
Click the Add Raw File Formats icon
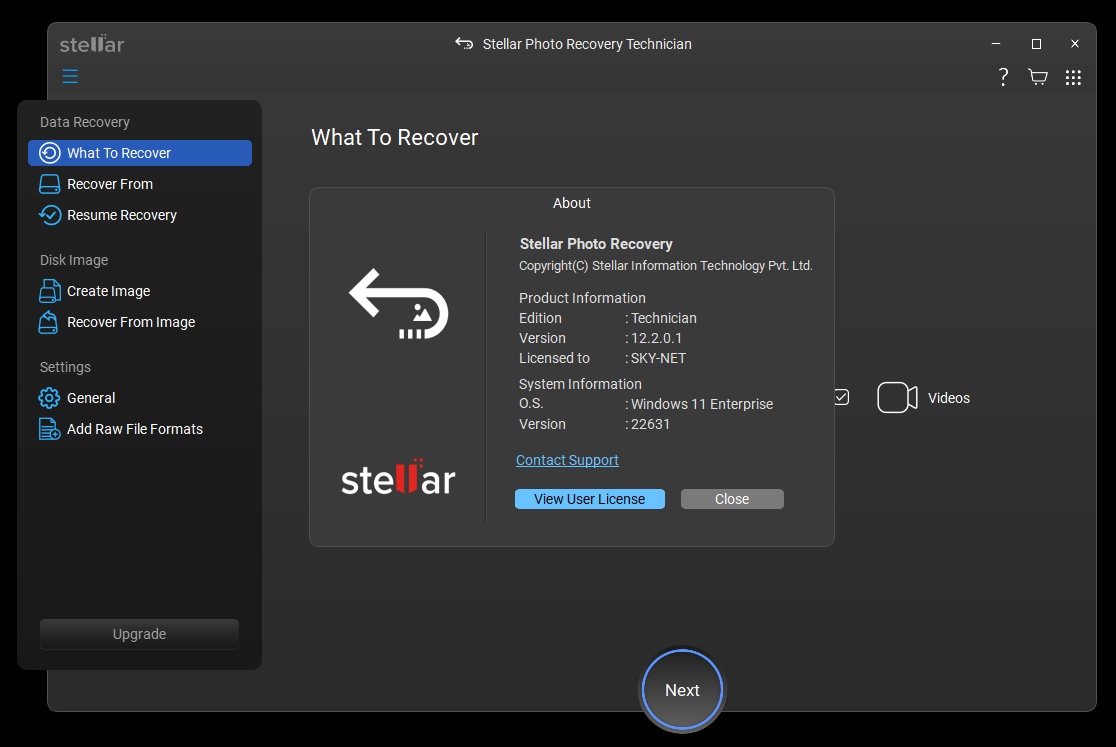(x=49, y=429)
